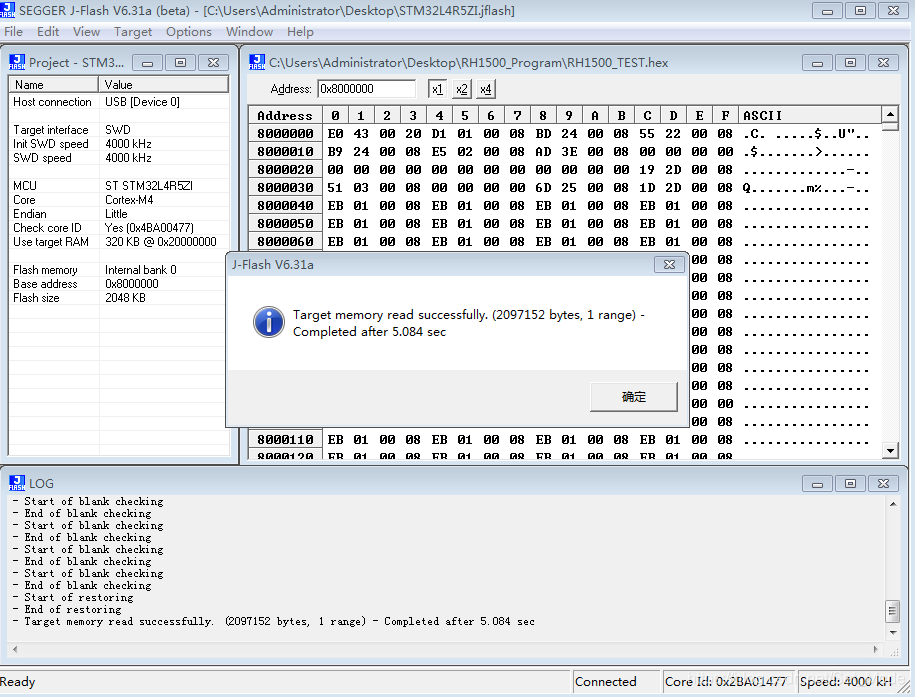Click hex view scroll down arrow
Screen dimensions: 915x697
(x=890, y=450)
